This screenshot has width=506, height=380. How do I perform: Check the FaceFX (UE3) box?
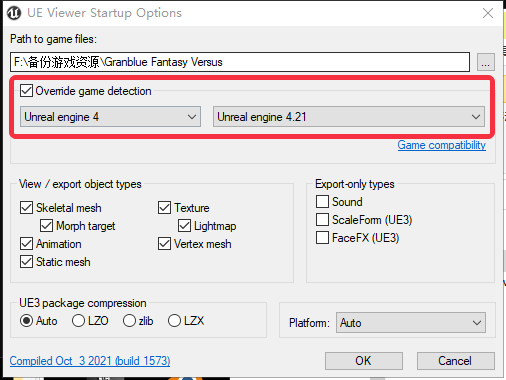click(x=322, y=238)
